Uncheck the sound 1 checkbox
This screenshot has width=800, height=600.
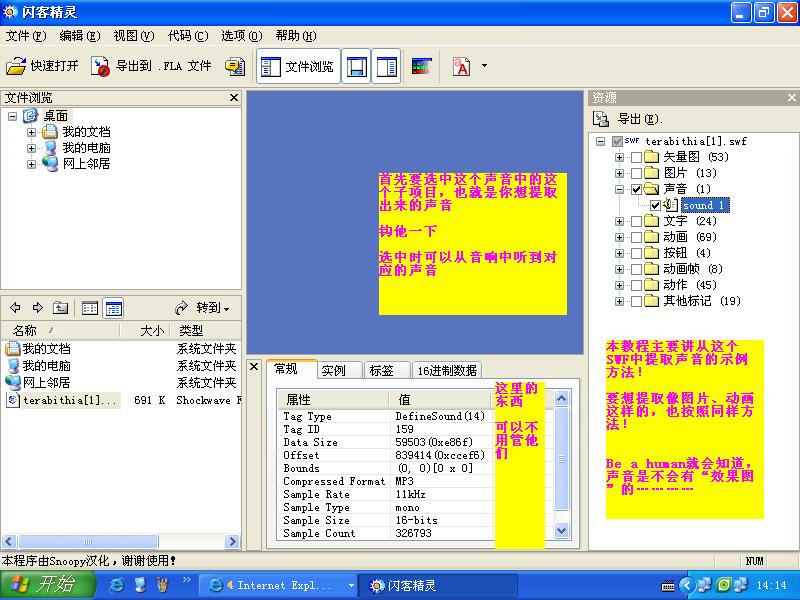coord(655,205)
